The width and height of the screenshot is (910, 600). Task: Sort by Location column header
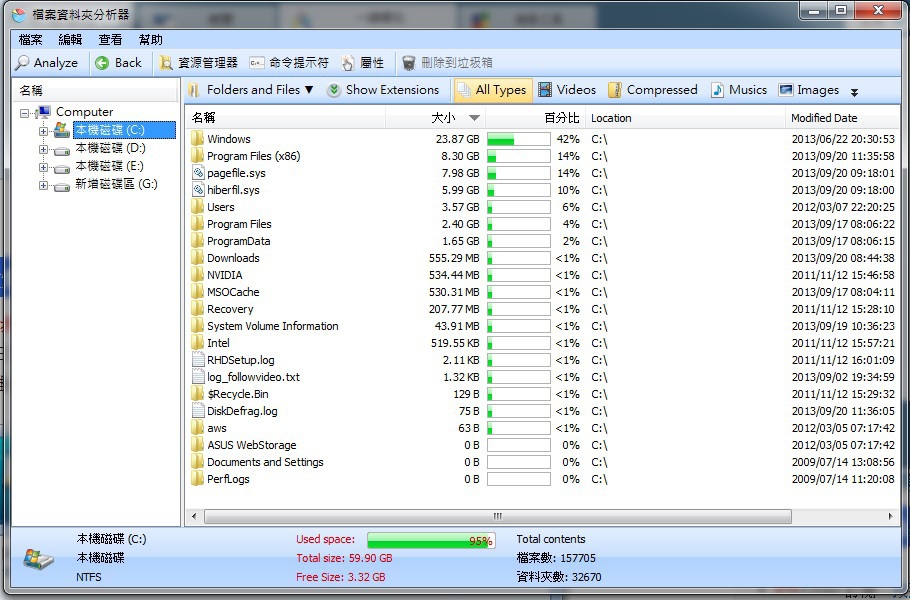point(685,118)
